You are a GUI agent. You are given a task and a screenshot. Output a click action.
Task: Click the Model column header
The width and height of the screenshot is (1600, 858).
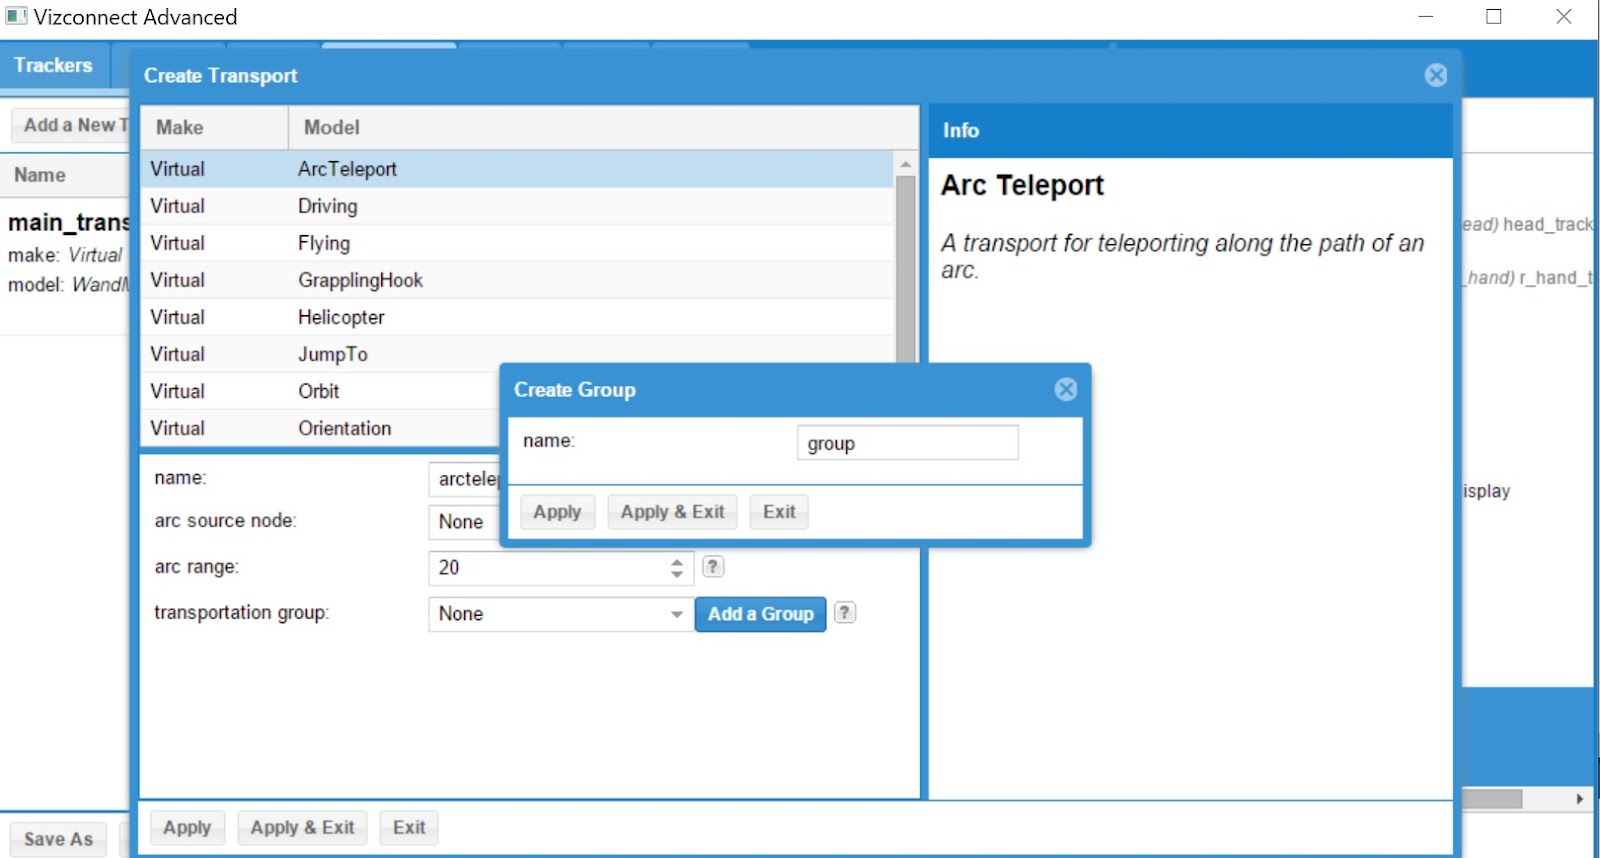(x=603, y=127)
